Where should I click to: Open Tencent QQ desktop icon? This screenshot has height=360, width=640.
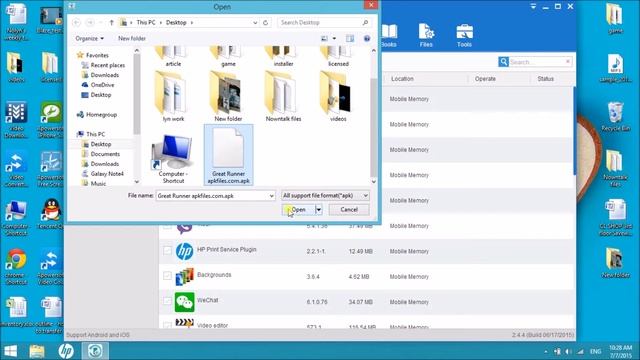point(51,213)
